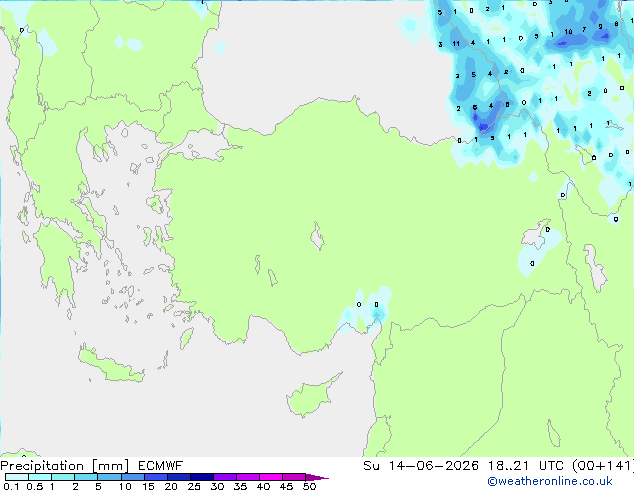Pick the 15–20 mm blue legend swatch
The width and height of the screenshot is (634, 490).
(156, 477)
